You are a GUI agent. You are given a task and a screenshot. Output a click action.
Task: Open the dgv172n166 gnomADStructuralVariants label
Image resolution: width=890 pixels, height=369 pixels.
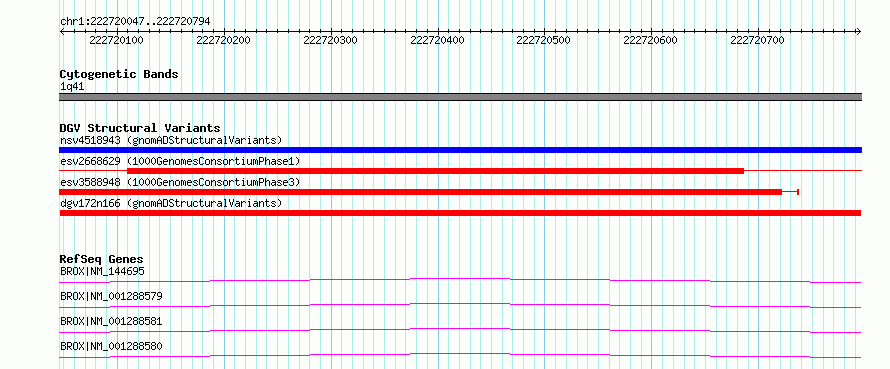[x=171, y=203]
